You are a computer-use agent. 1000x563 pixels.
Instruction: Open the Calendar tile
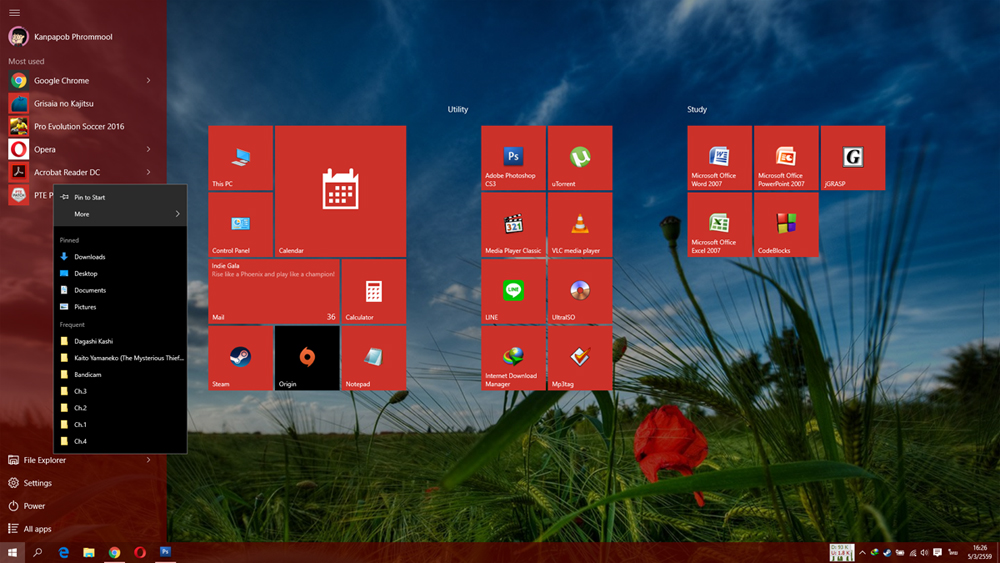pos(341,191)
